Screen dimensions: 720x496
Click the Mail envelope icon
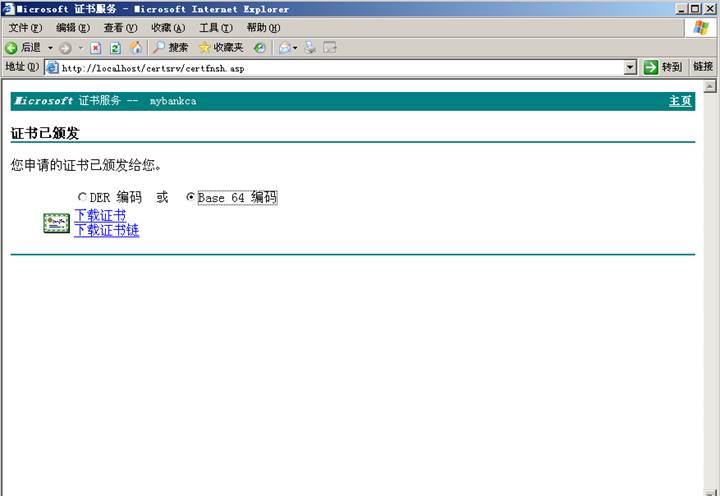point(285,48)
